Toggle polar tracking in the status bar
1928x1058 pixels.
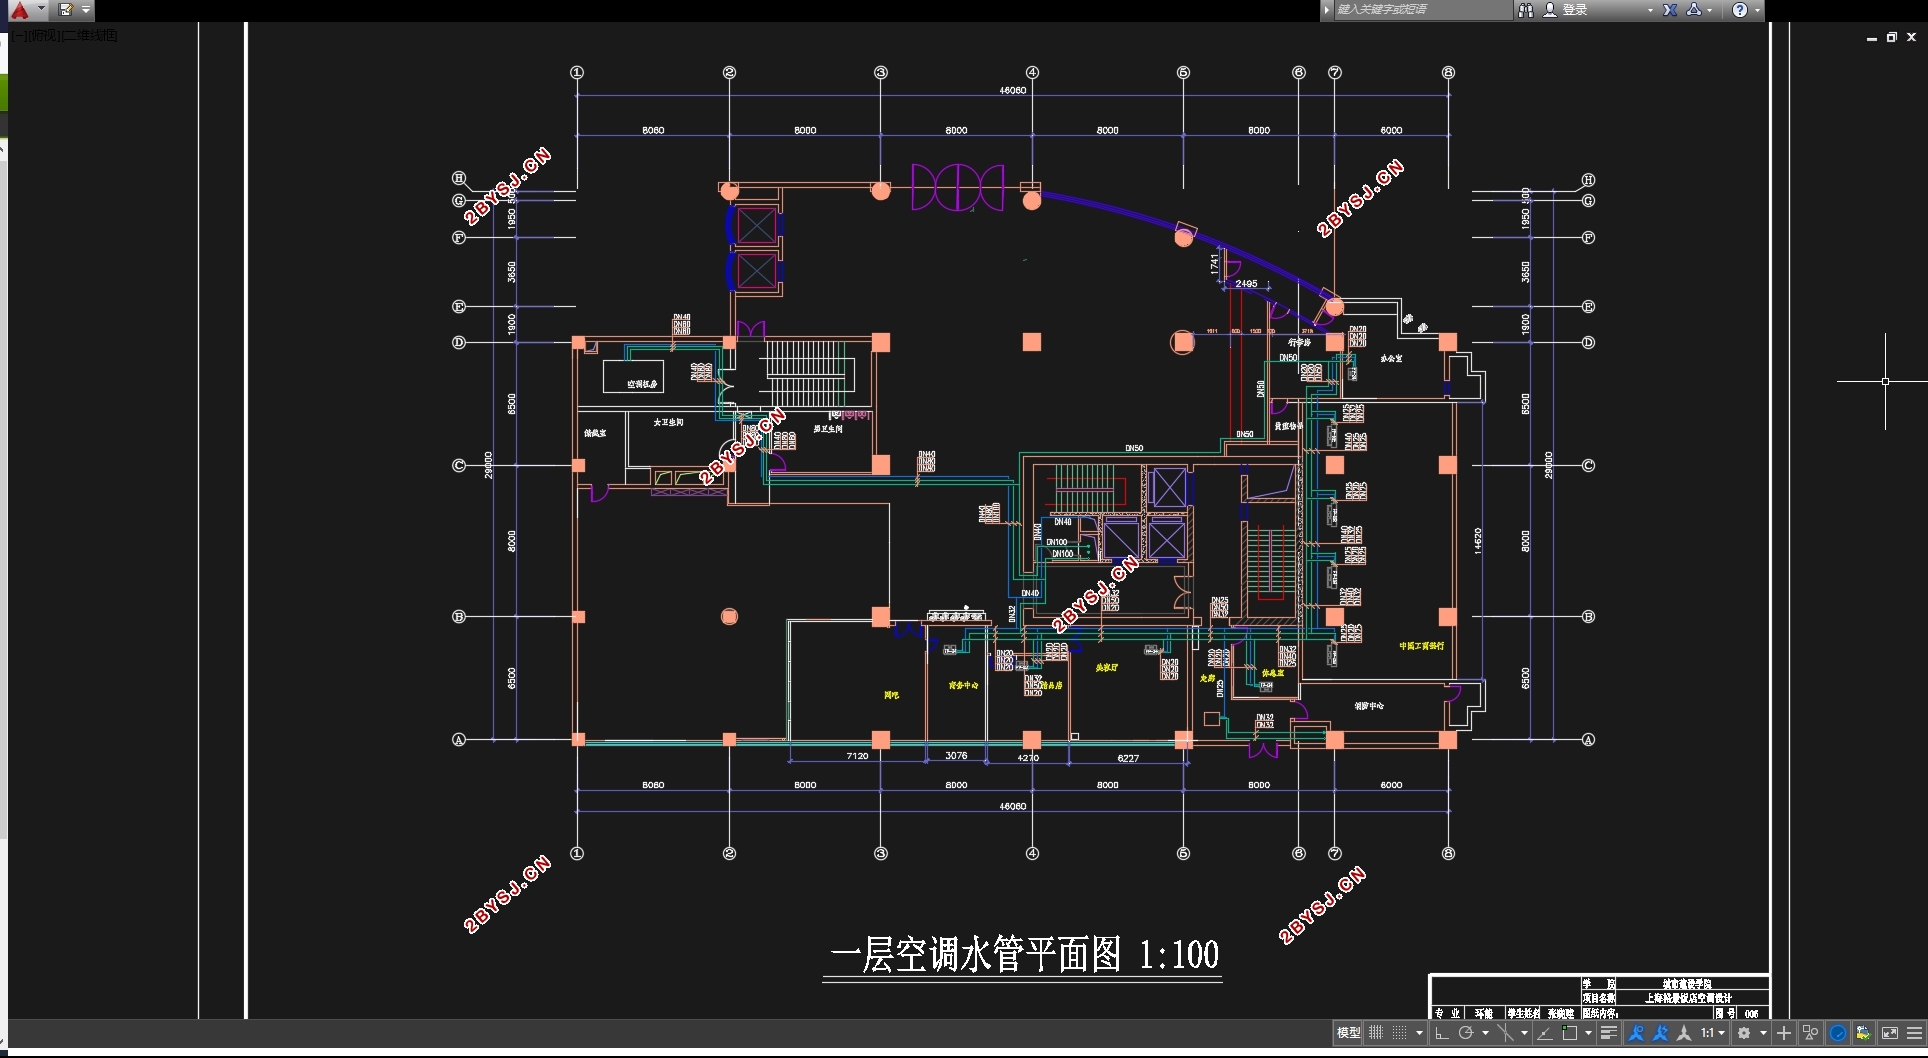pyautogui.click(x=1466, y=1033)
